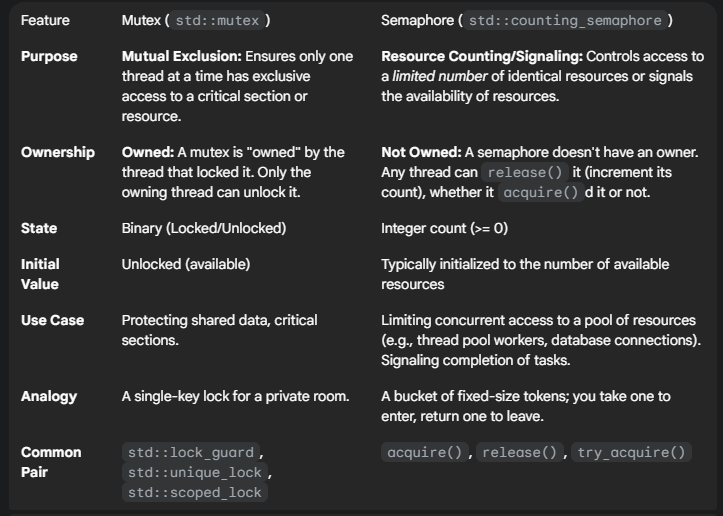Click the try_acquire() code chip

632,452
